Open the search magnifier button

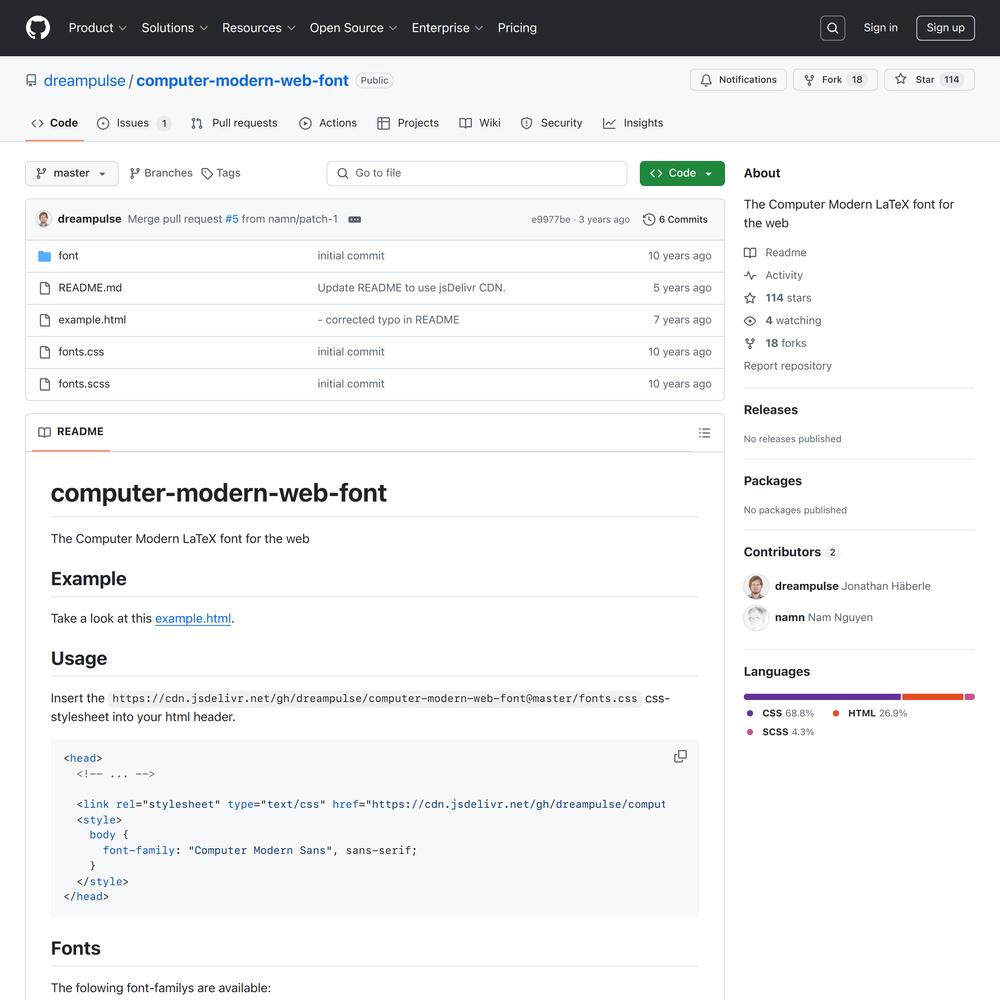click(832, 28)
